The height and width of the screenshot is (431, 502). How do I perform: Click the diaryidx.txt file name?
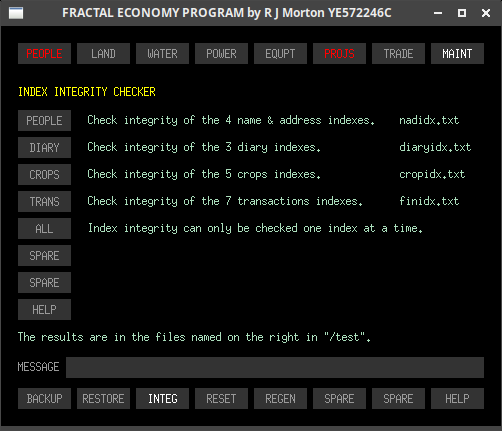pos(435,147)
